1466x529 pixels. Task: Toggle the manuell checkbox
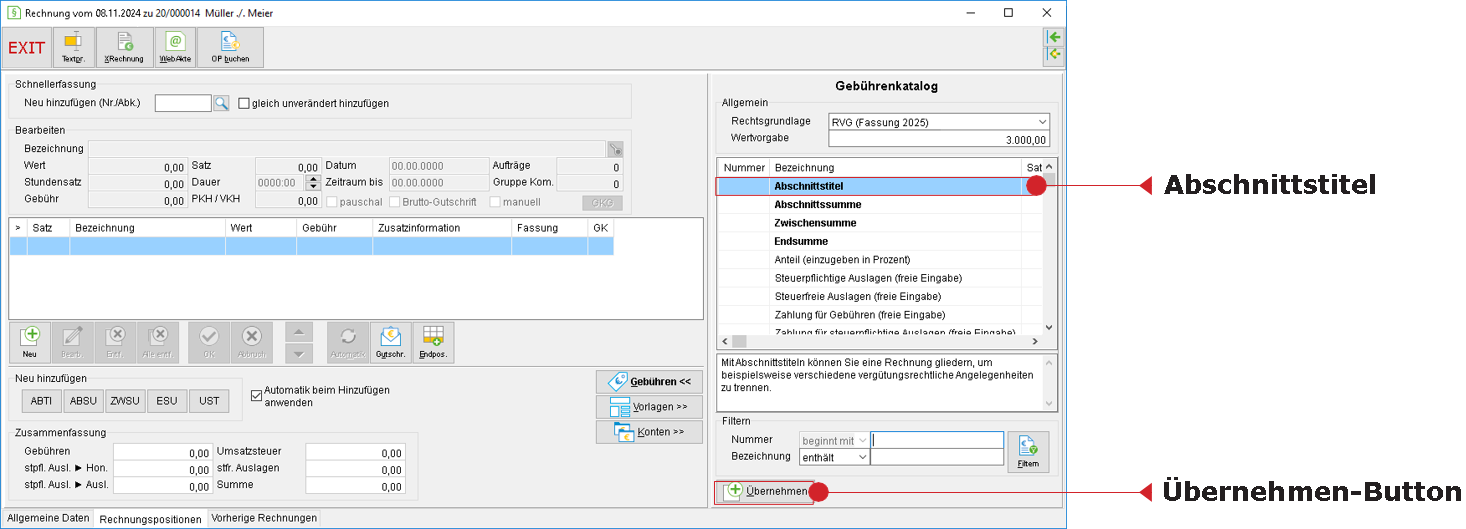click(x=495, y=202)
